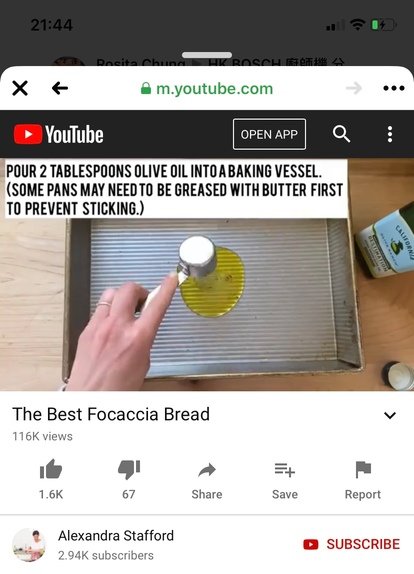
Task: Open browser options three-dot menu
Action: click(x=394, y=88)
